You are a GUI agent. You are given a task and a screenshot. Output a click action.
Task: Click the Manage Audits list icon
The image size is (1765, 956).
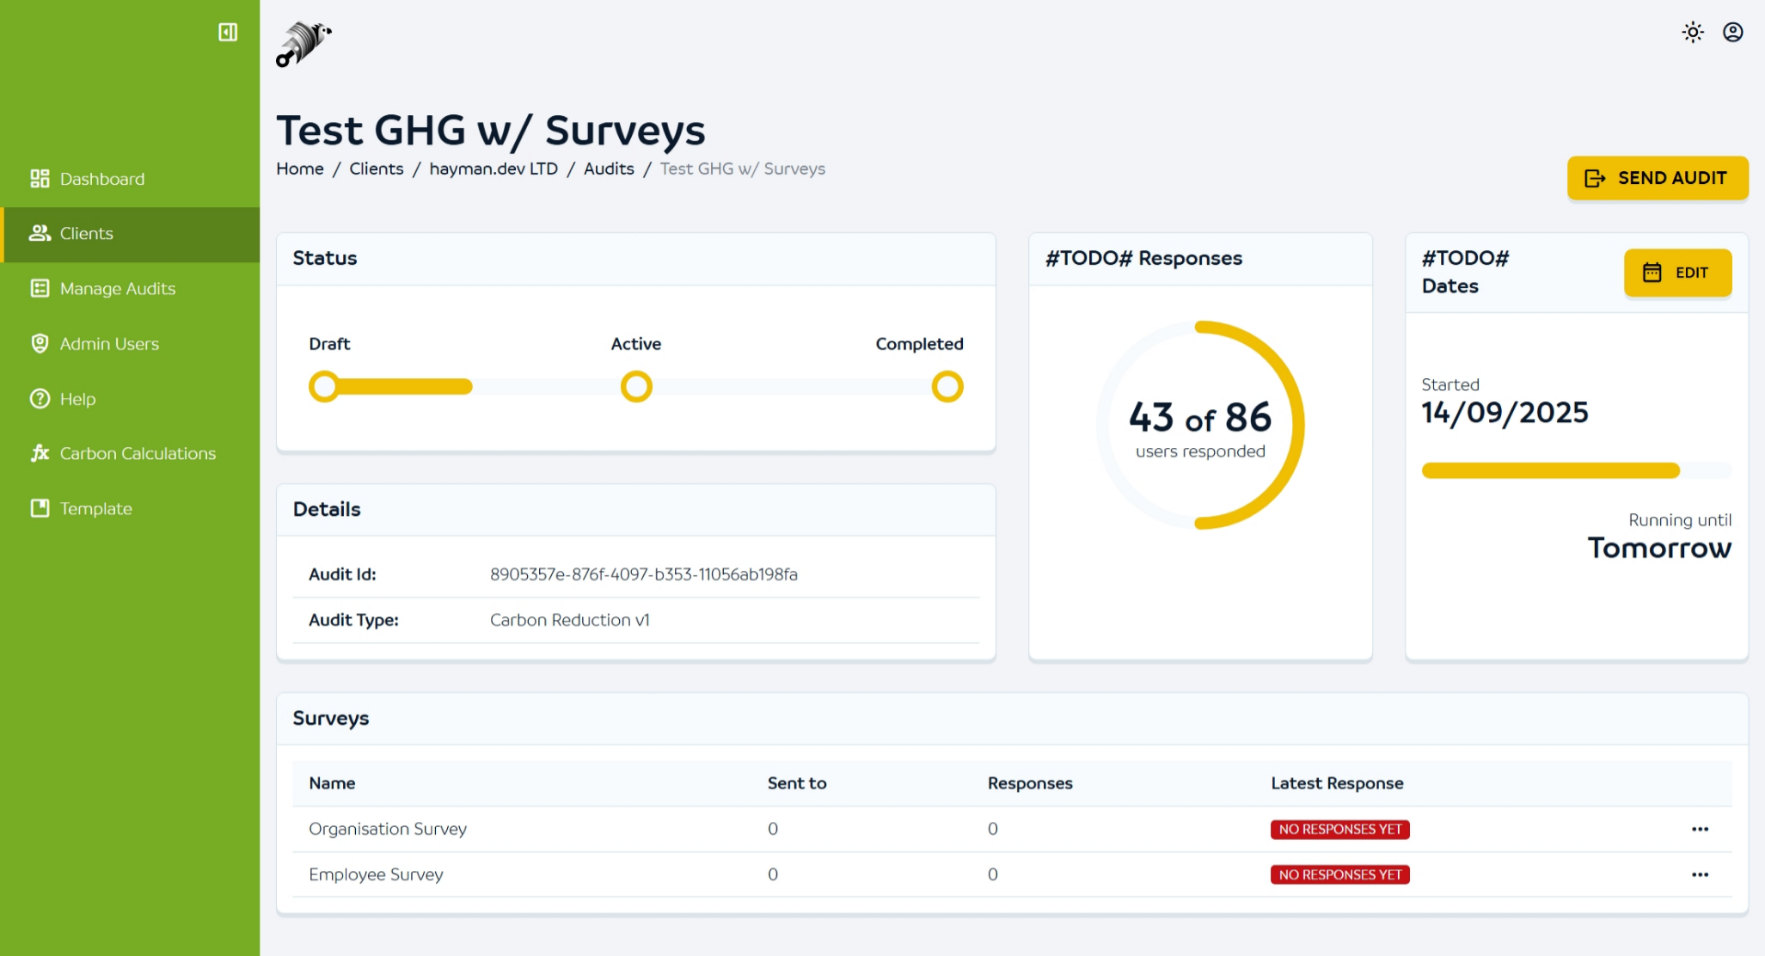[x=40, y=288]
